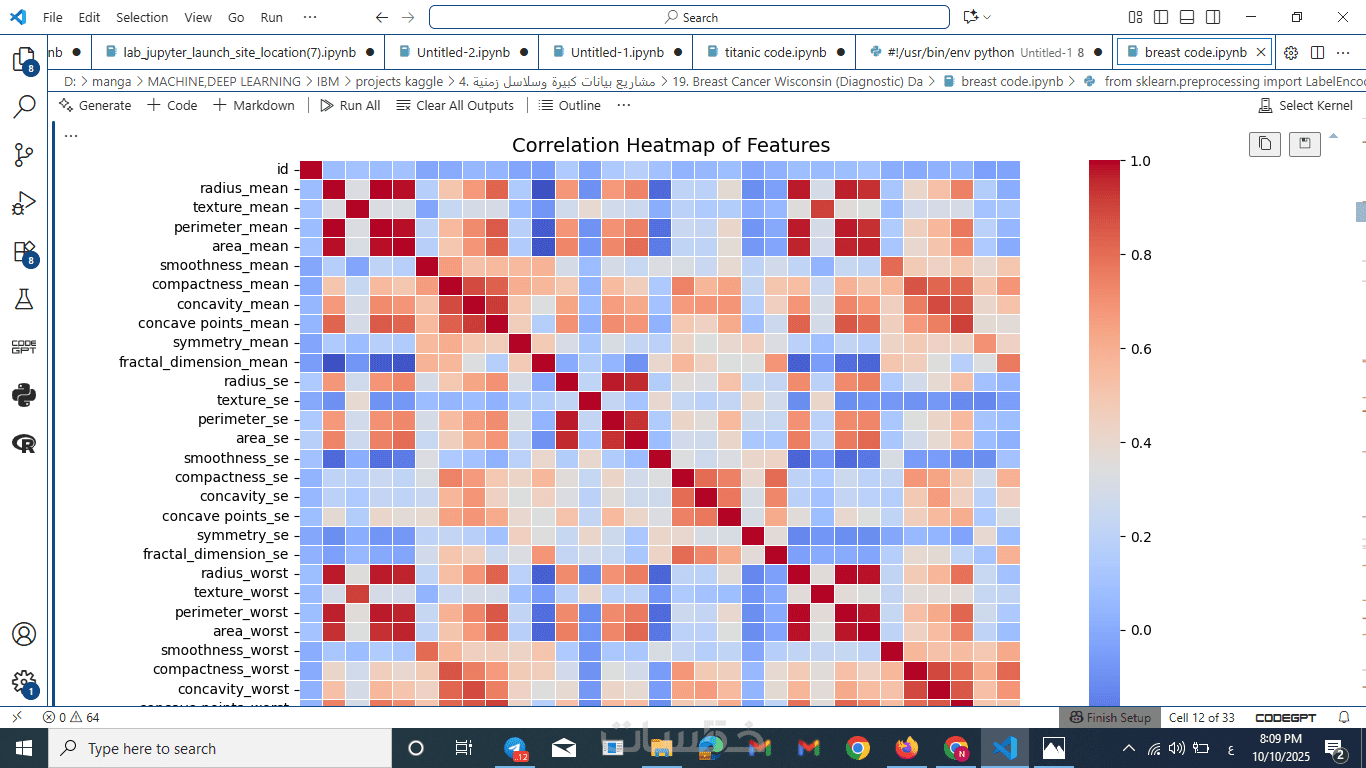Viewport: 1366px width, 768px height.
Task: Close the breast code.ipynb tab
Action: coord(1260,52)
